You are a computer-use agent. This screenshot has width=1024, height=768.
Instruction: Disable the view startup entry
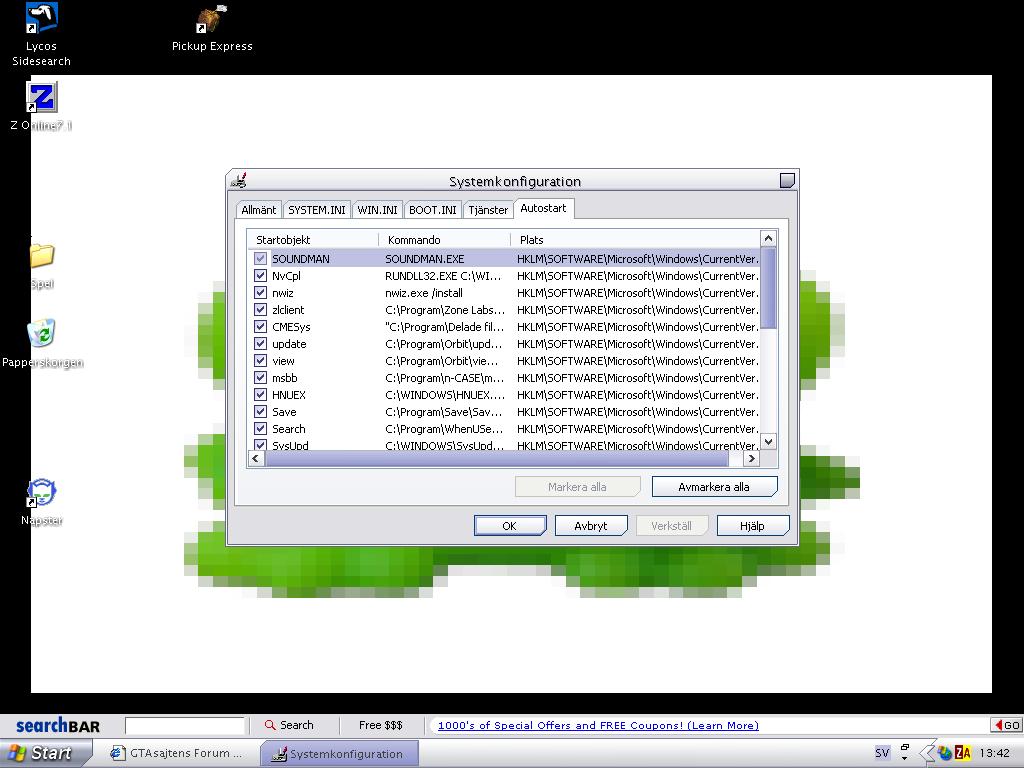pyautogui.click(x=261, y=360)
